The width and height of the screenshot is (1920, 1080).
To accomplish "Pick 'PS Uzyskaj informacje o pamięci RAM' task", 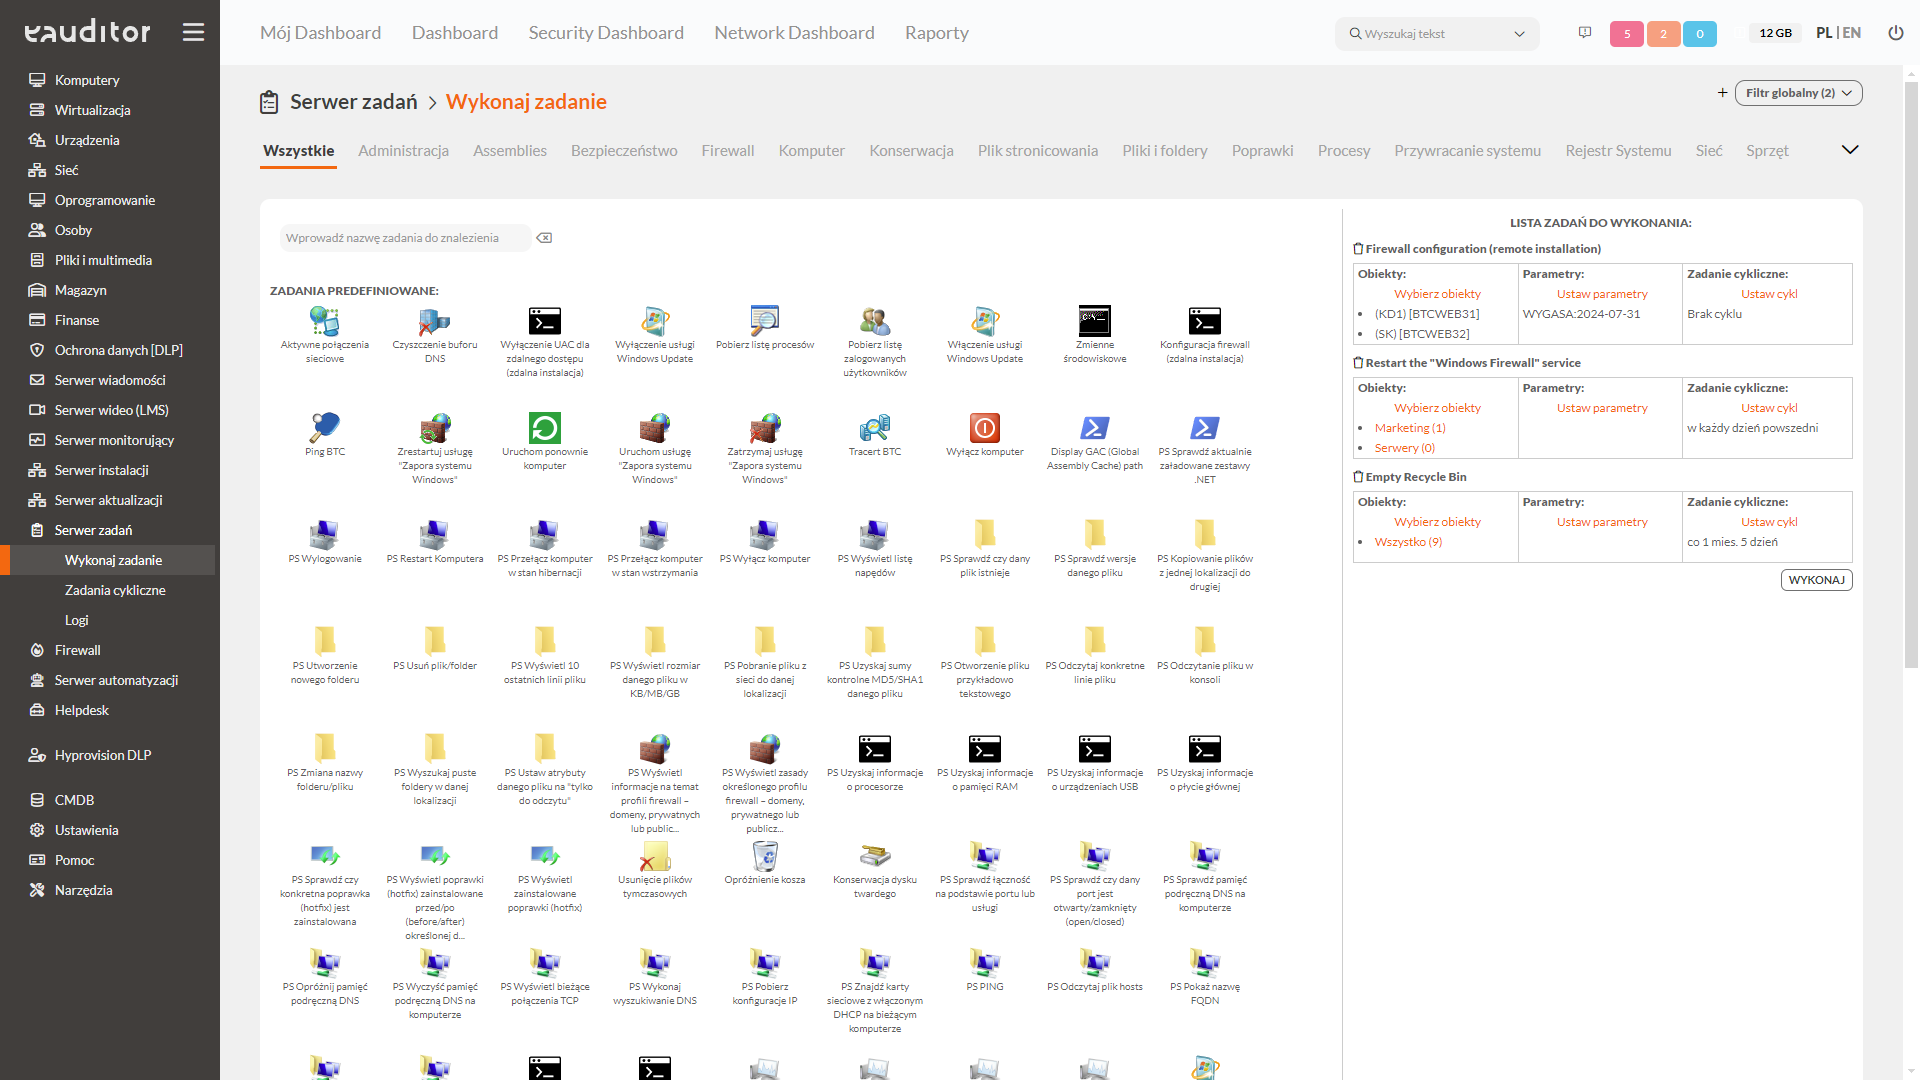I will coord(985,749).
